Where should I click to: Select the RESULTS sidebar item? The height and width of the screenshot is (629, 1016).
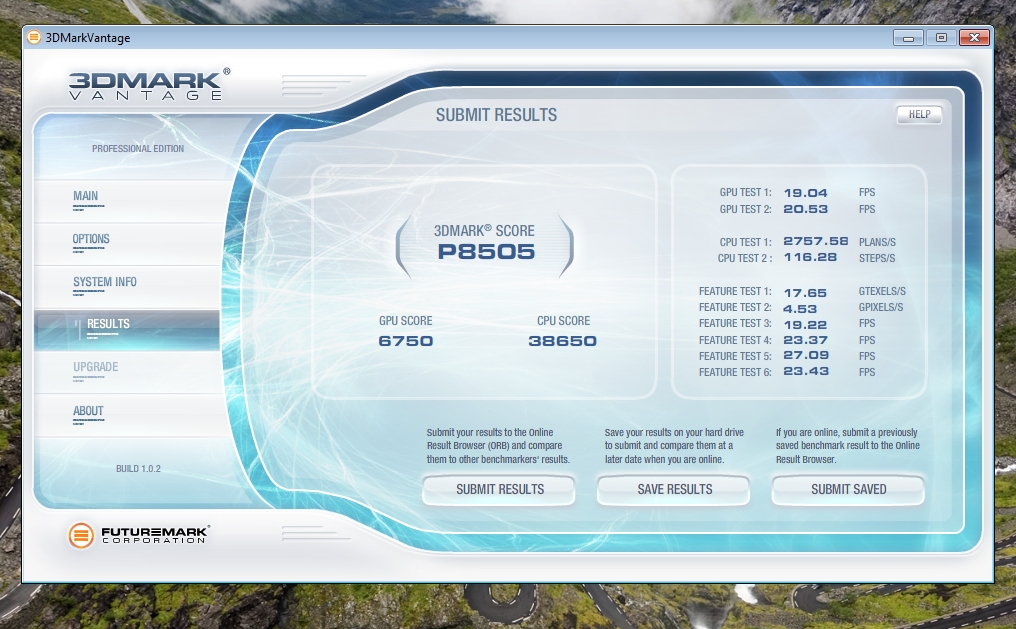[108, 324]
